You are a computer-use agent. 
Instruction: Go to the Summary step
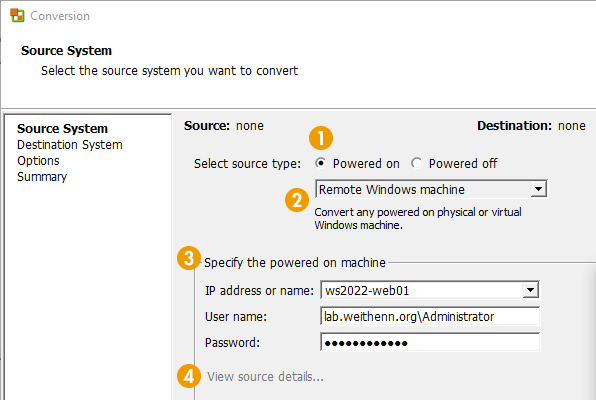tap(42, 177)
